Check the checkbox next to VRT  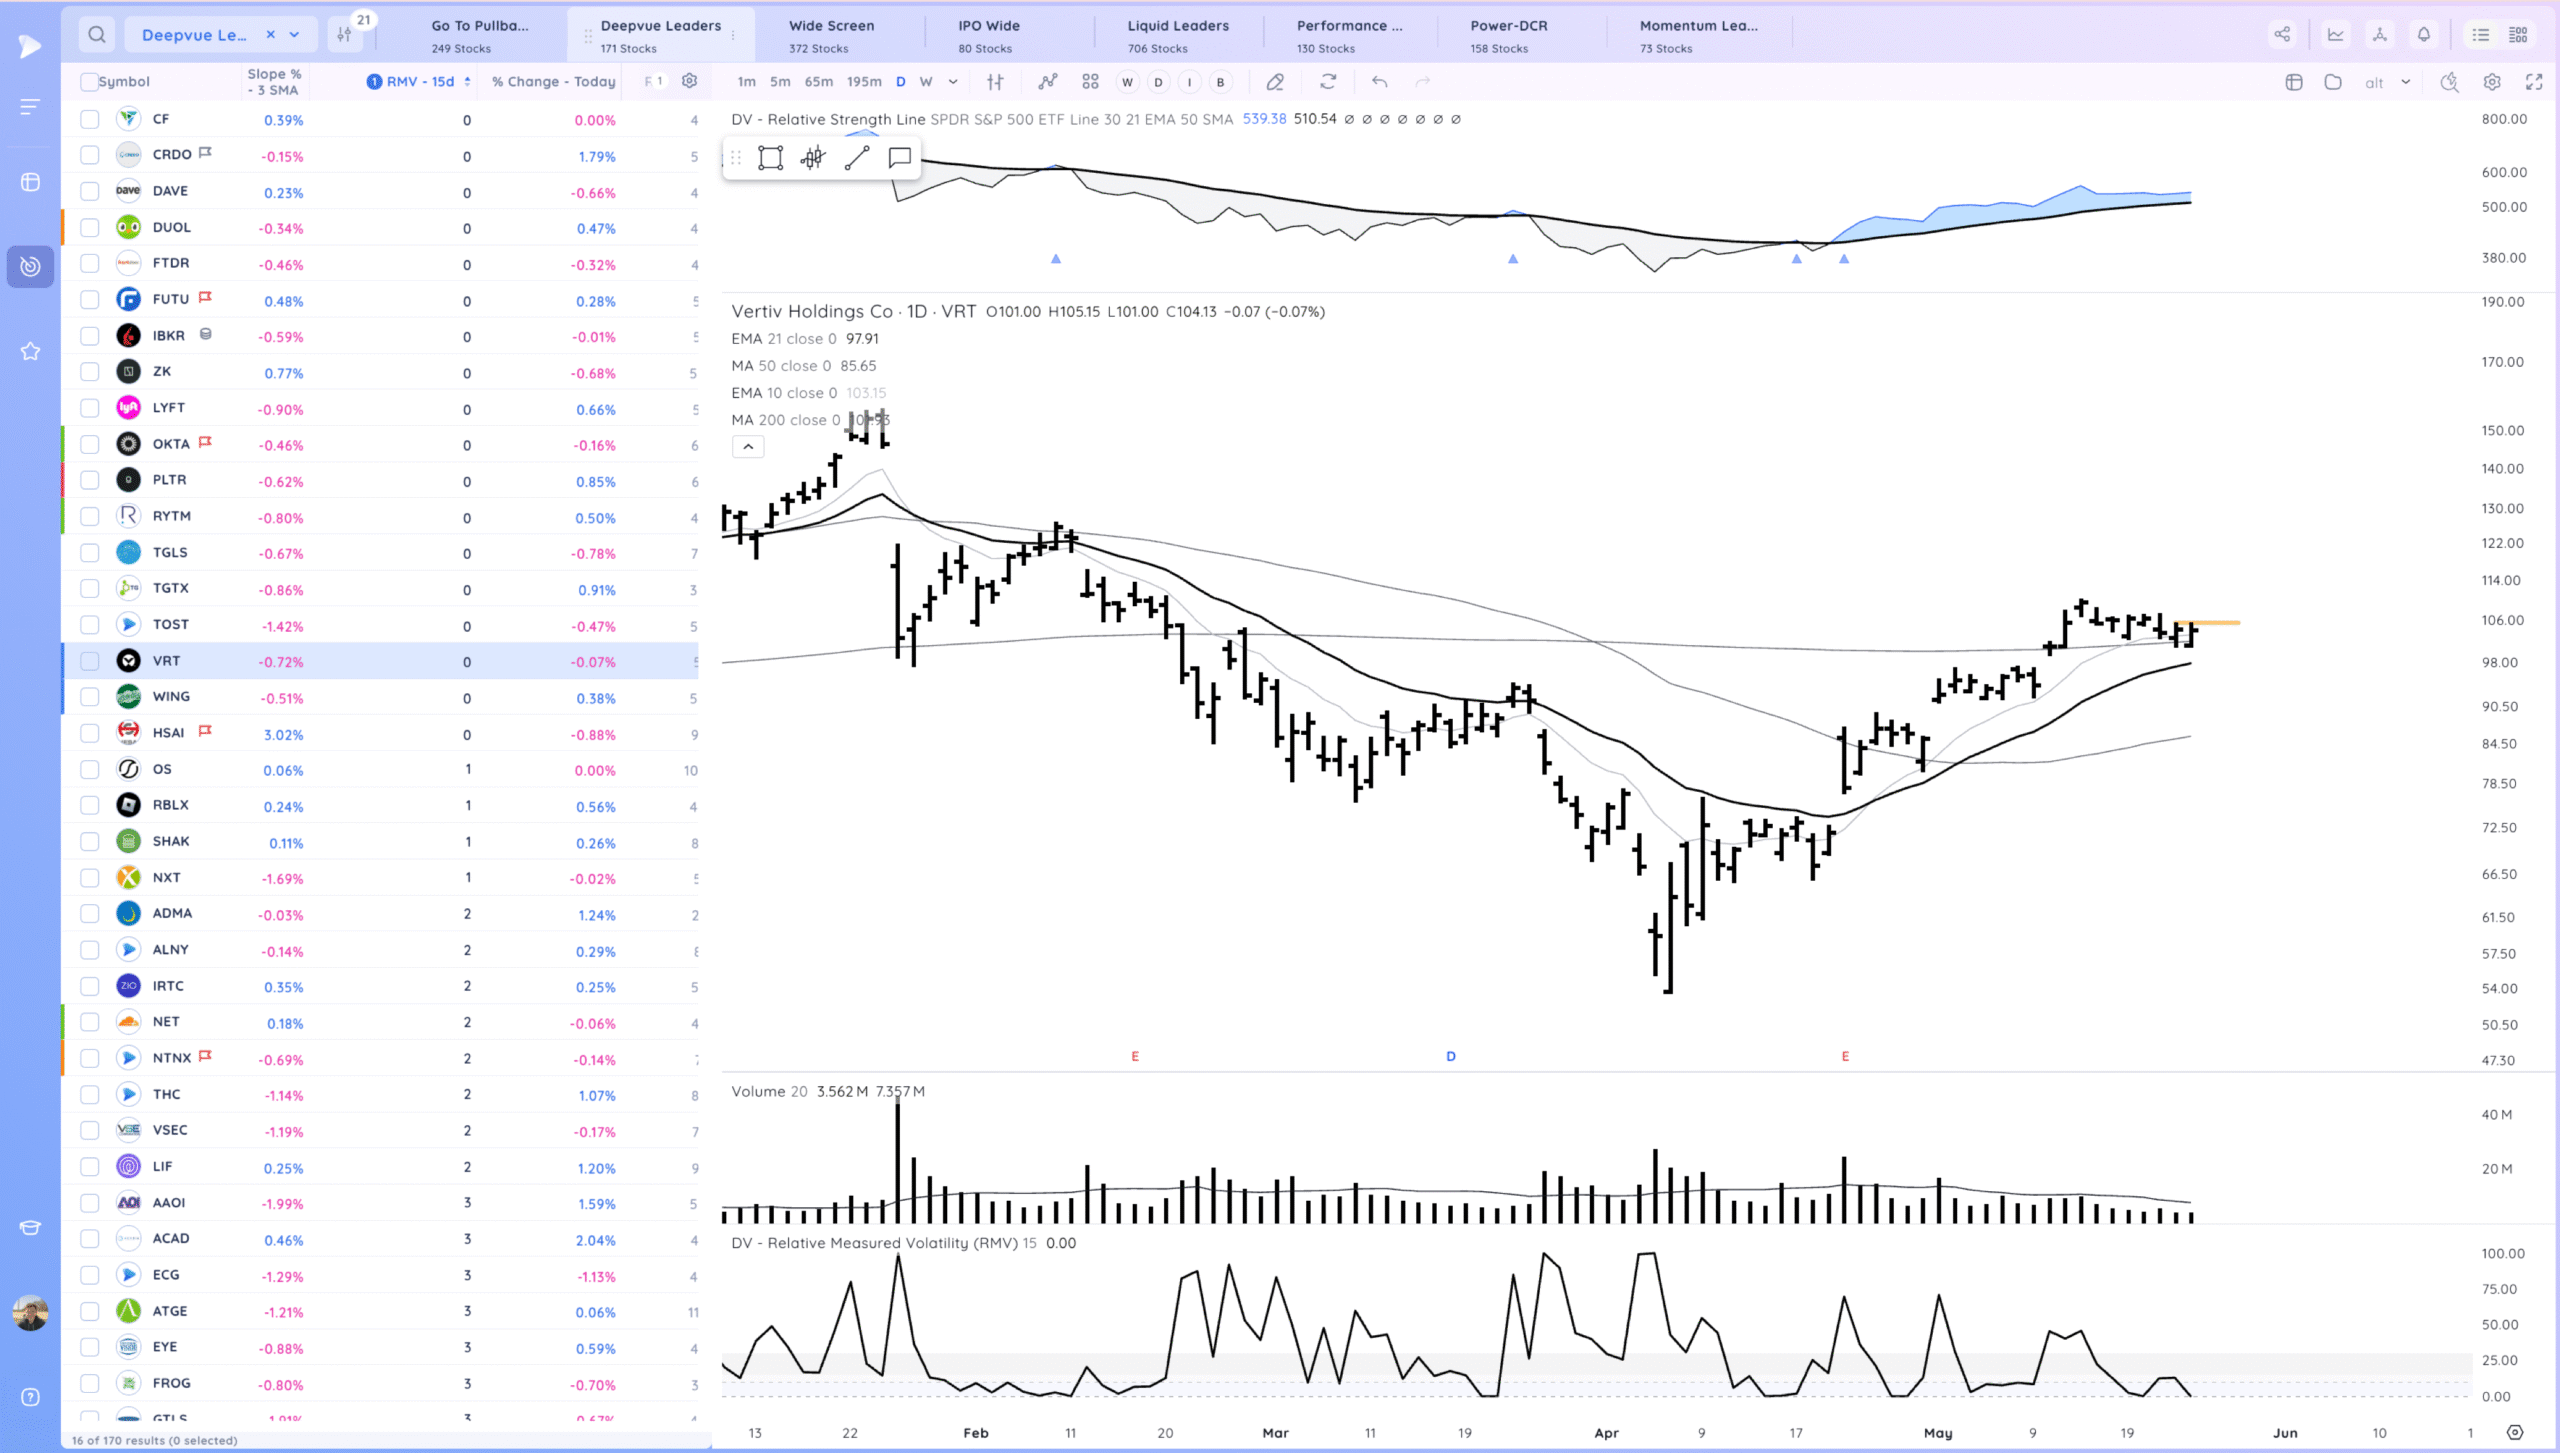click(89, 661)
